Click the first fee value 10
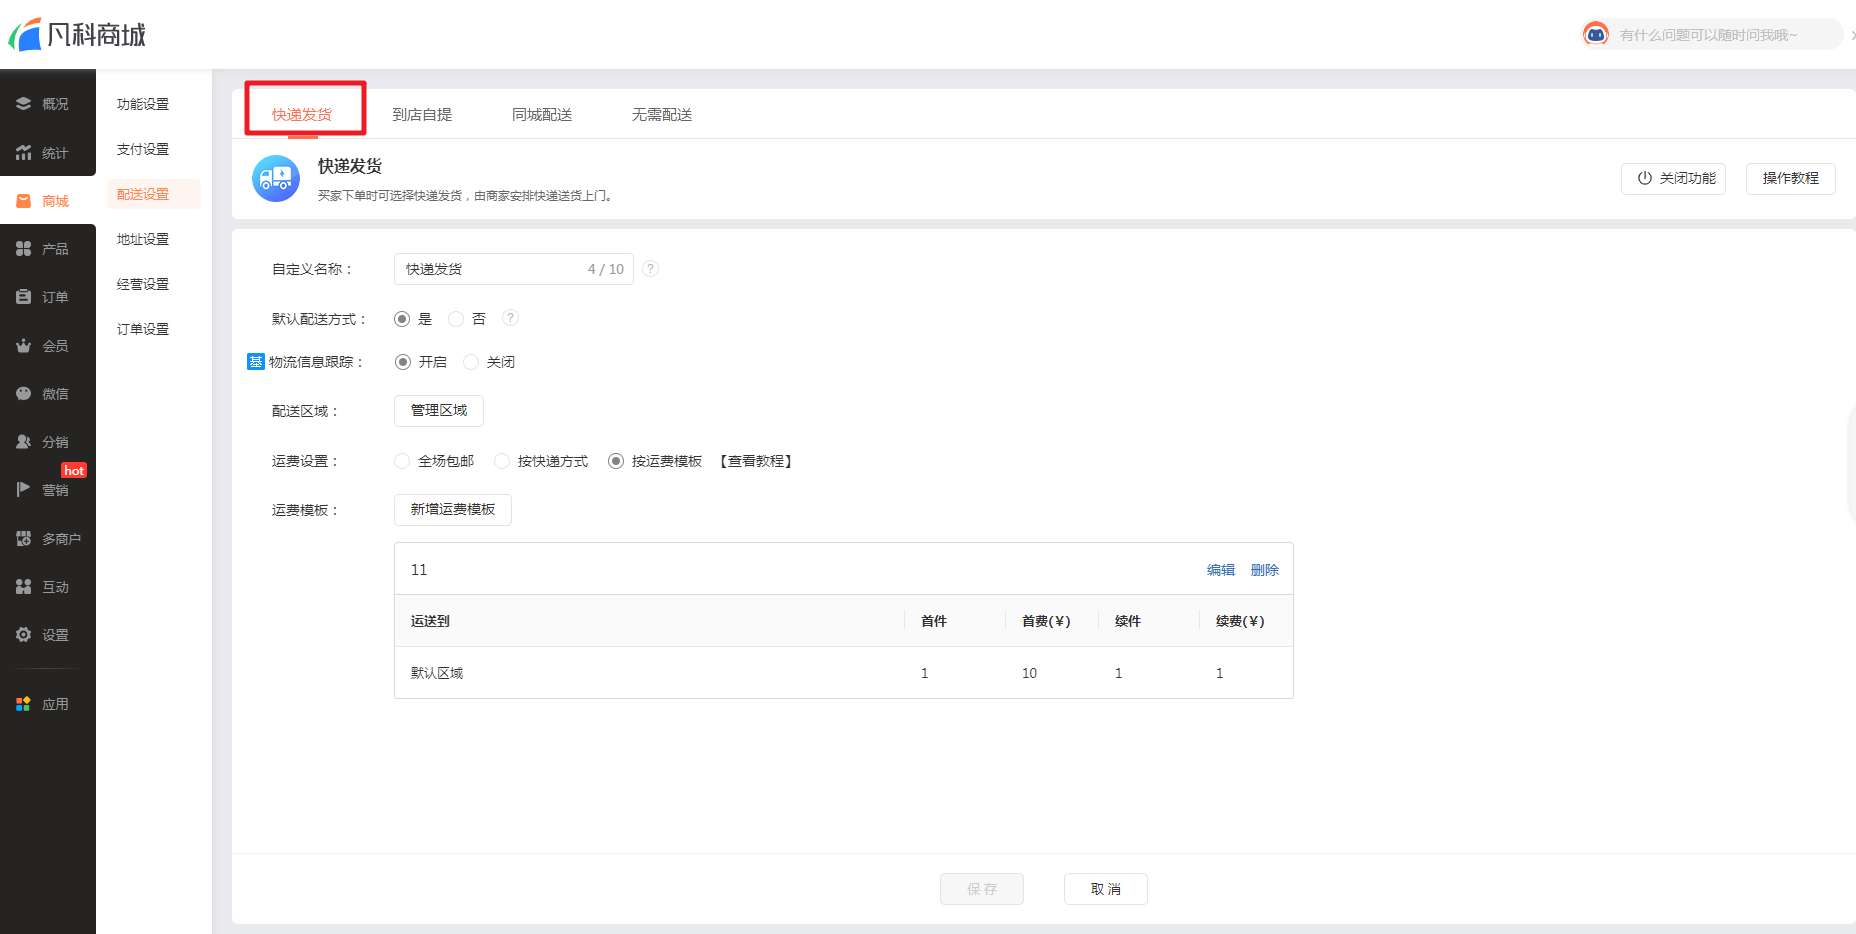The image size is (1856, 934). click(x=1029, y=673)
